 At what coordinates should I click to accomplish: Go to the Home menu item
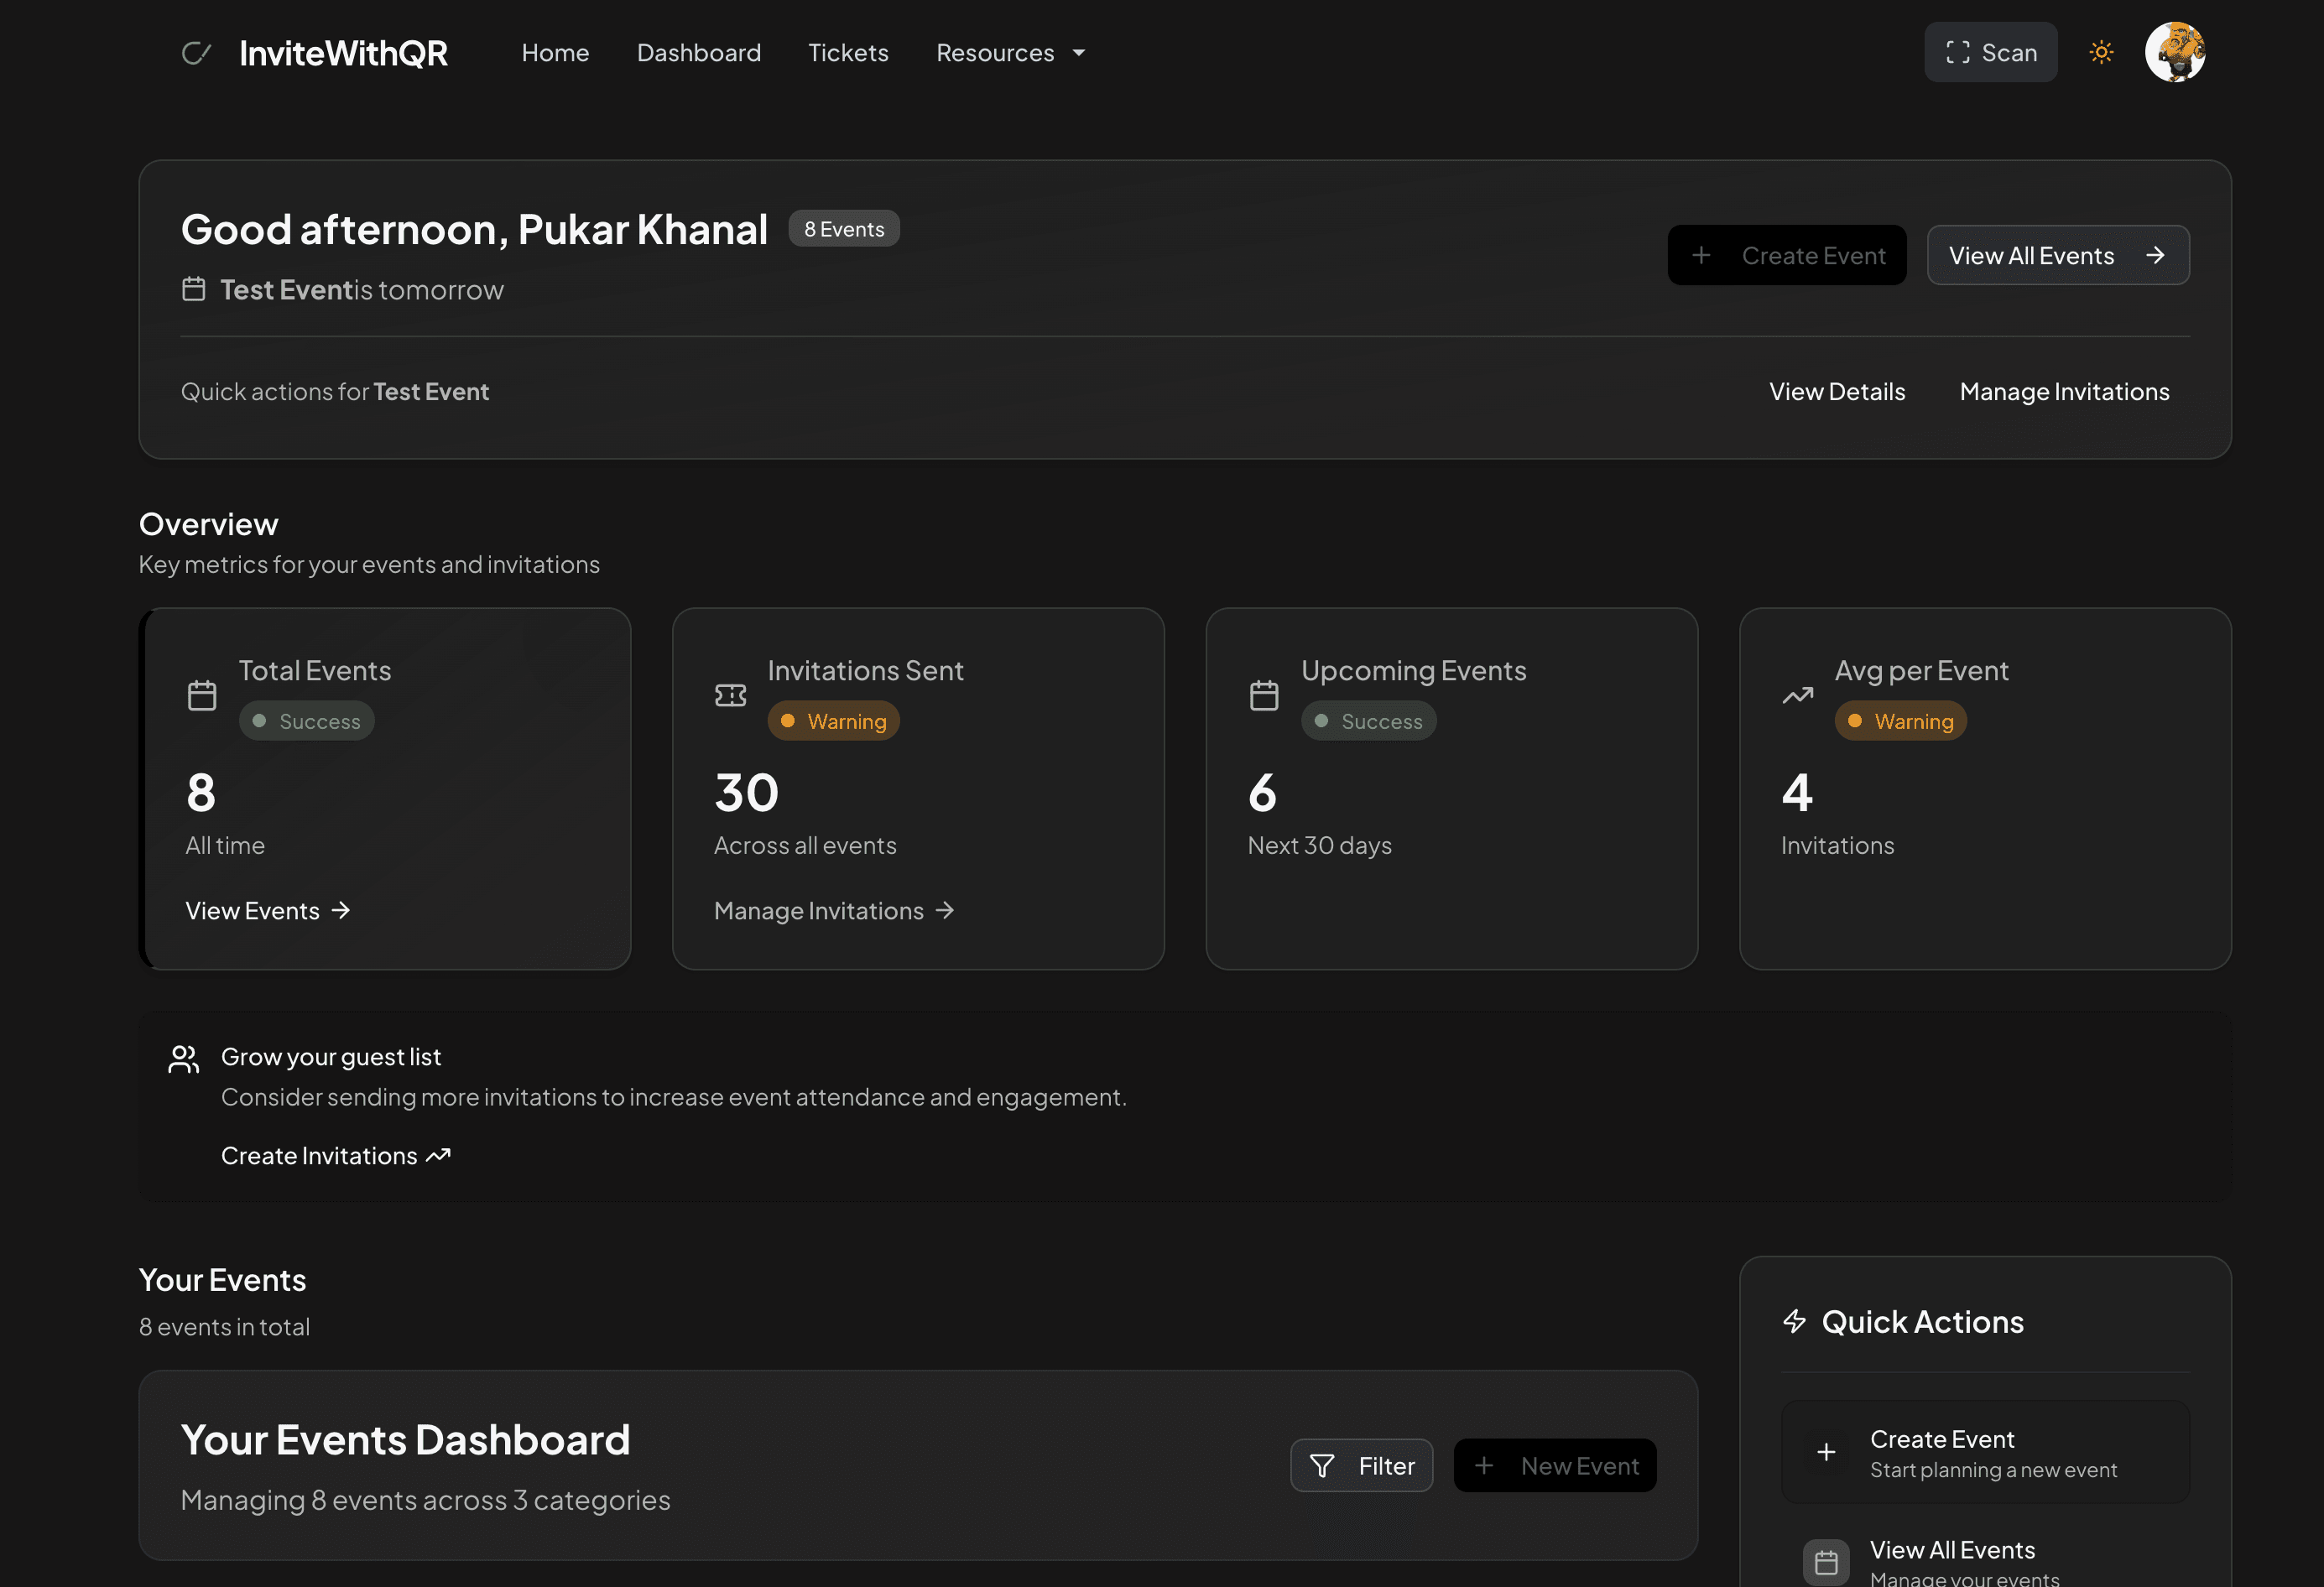point(555,53)
